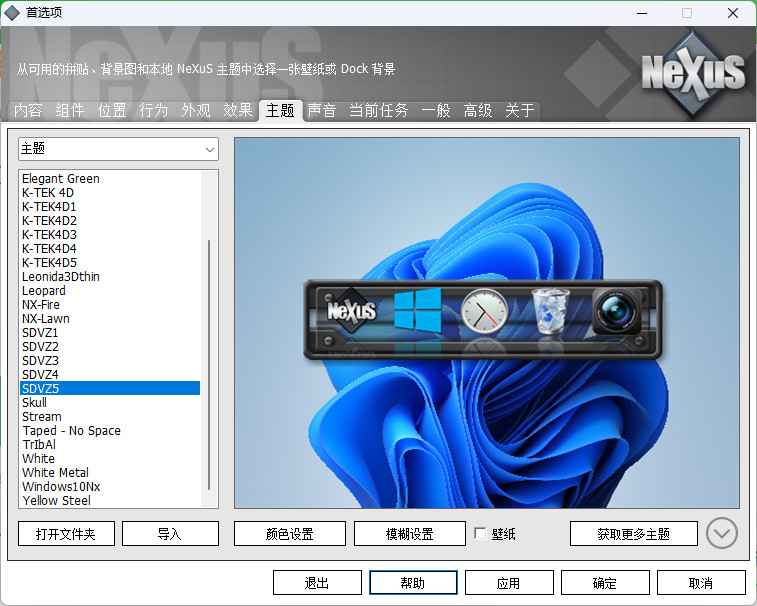Open the 主题 category dropdown
The image size is (757, 606).
[x=118, y=149]
